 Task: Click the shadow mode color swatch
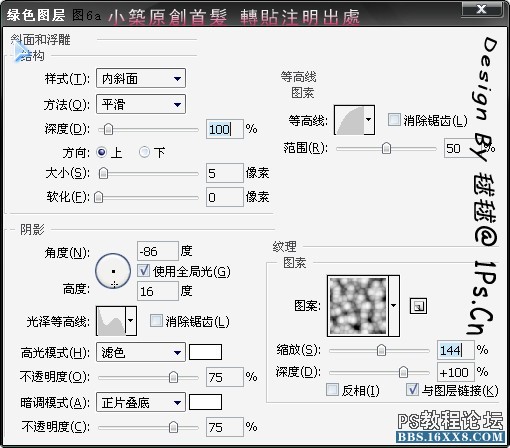(x=205, y=402)
